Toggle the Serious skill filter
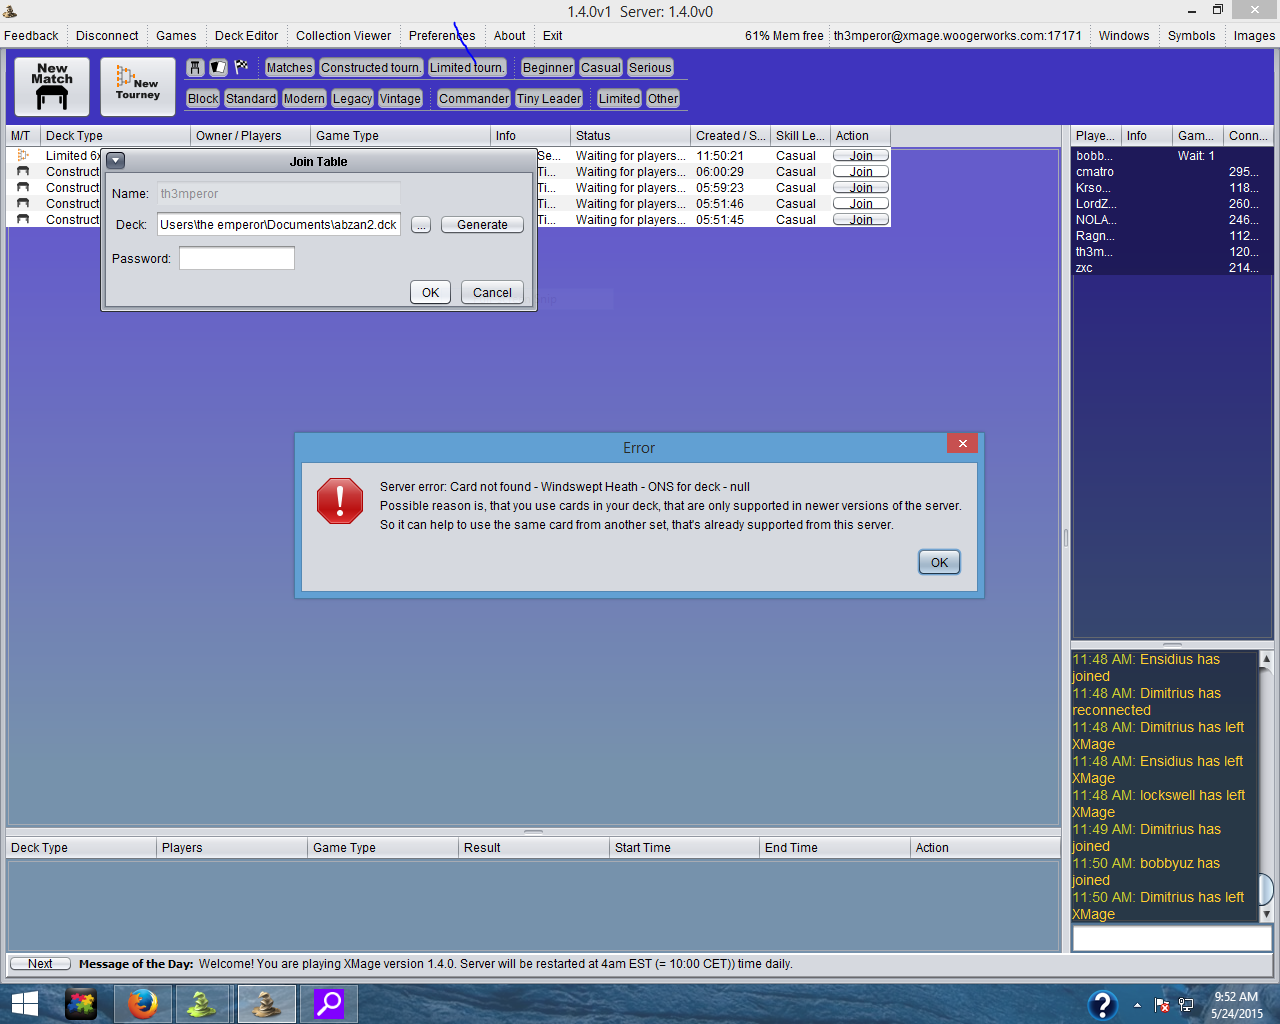This screenshot has width=1280, height=1024. 650,68
